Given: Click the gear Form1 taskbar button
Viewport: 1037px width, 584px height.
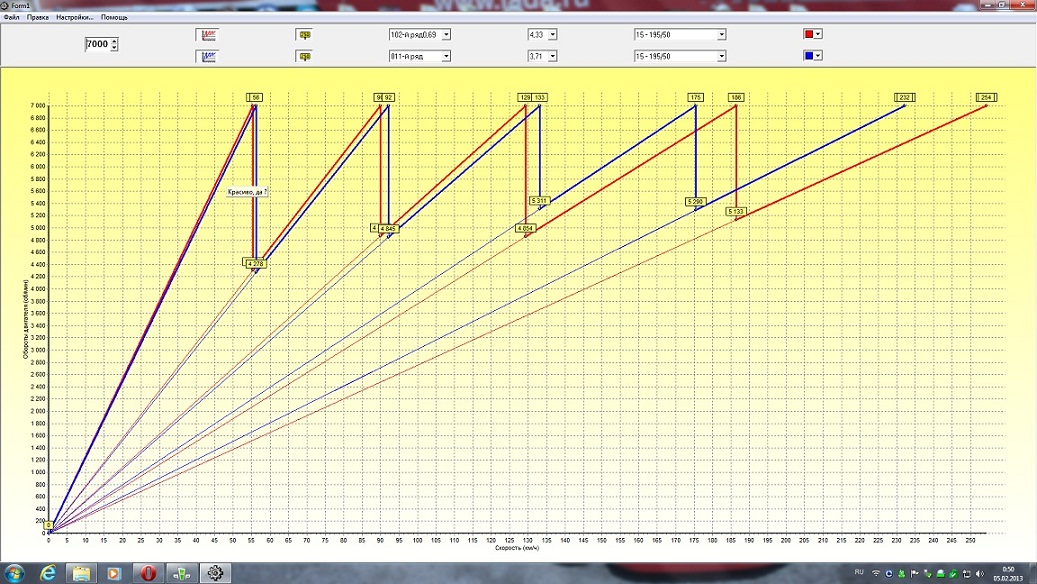Looking at the screenshot, I should click(x=215, y=573).
